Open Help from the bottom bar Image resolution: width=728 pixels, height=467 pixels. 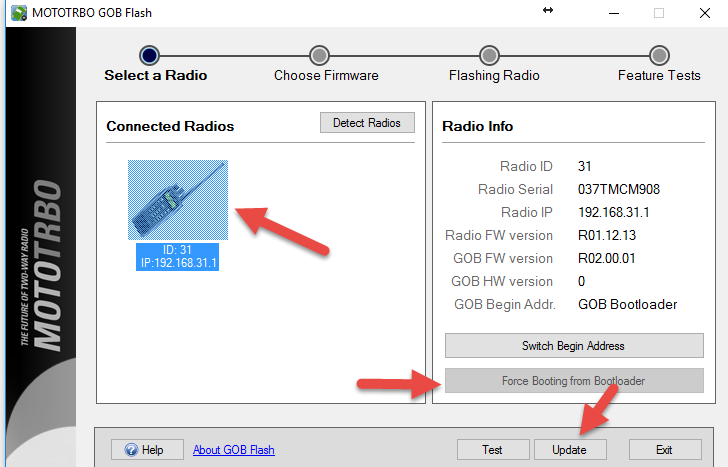tap(147, 450)
